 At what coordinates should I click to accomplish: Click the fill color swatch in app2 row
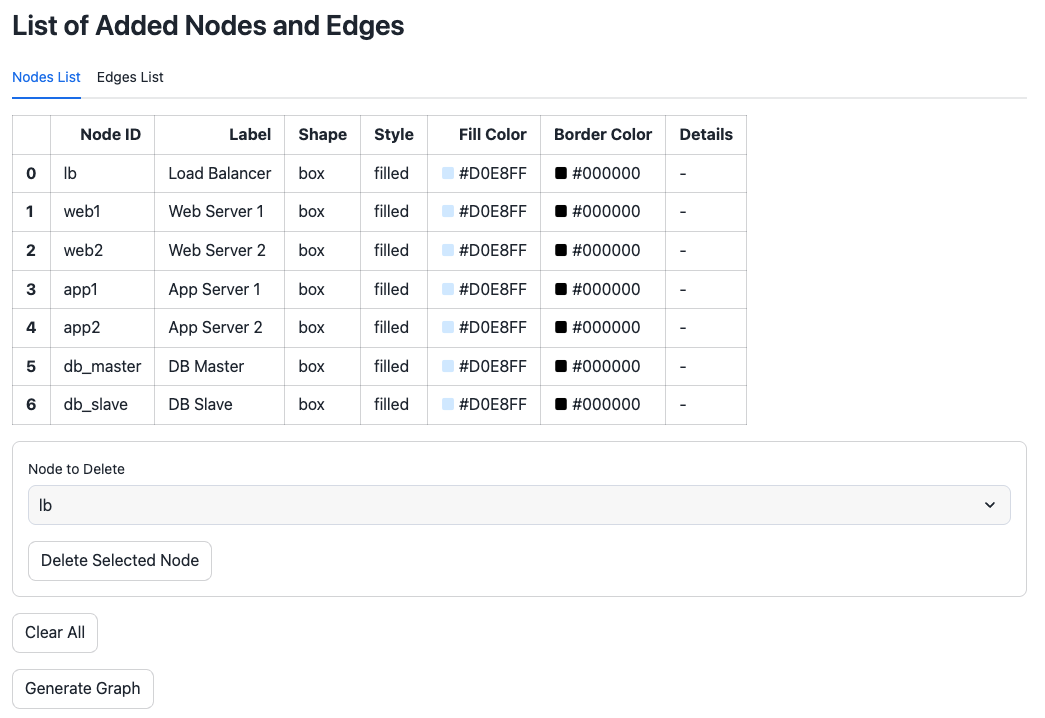448,327
